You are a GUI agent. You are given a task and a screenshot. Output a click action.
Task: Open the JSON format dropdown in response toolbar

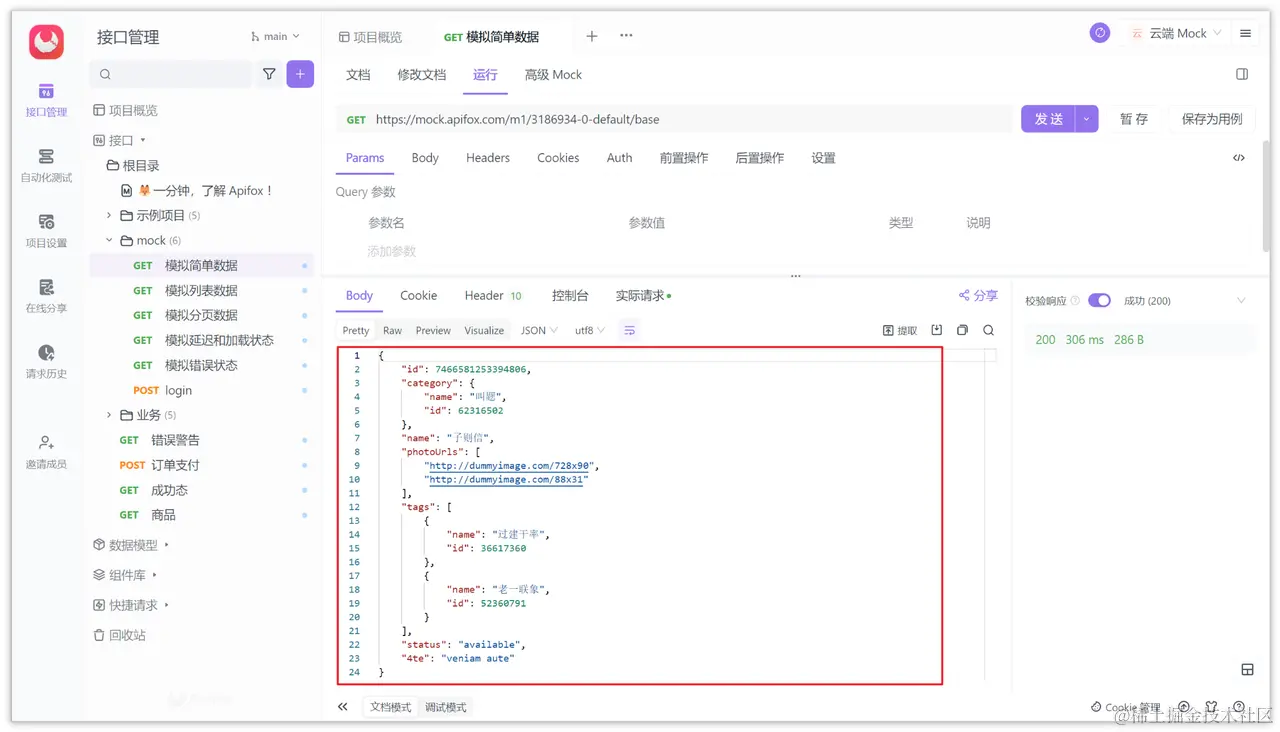pos(538,330)
